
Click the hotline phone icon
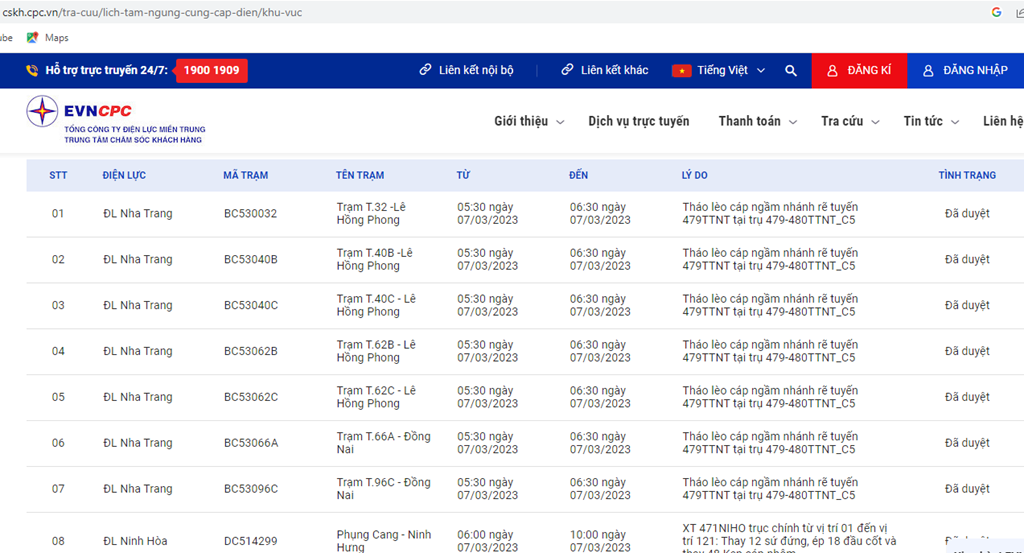32,71
